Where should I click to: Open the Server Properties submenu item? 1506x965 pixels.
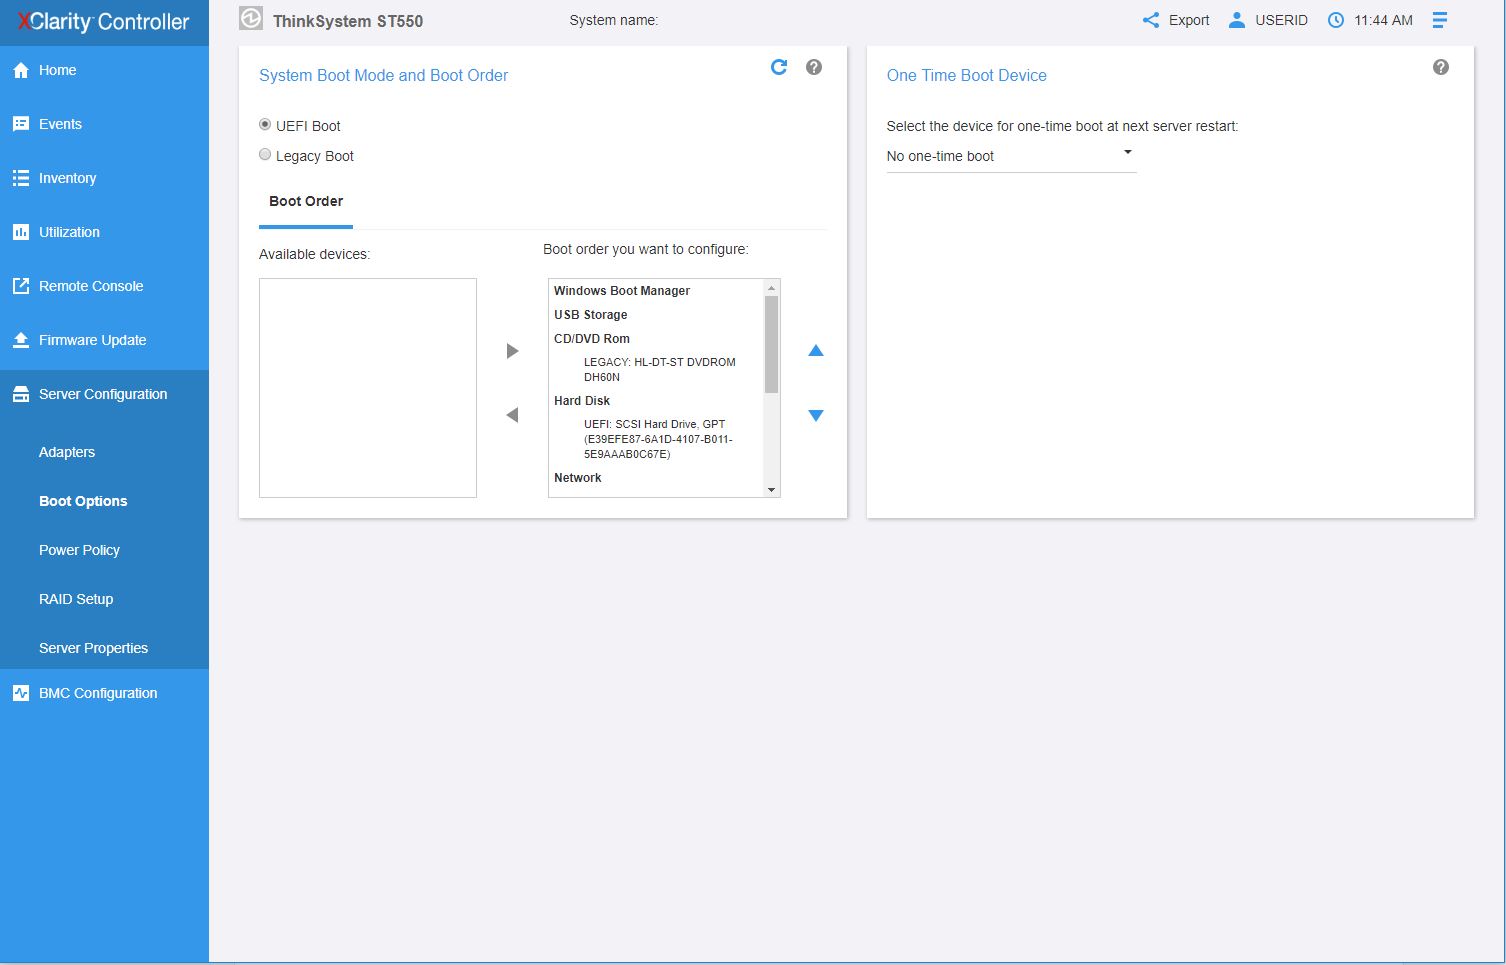pyautogui.click(x=93, y=648)
